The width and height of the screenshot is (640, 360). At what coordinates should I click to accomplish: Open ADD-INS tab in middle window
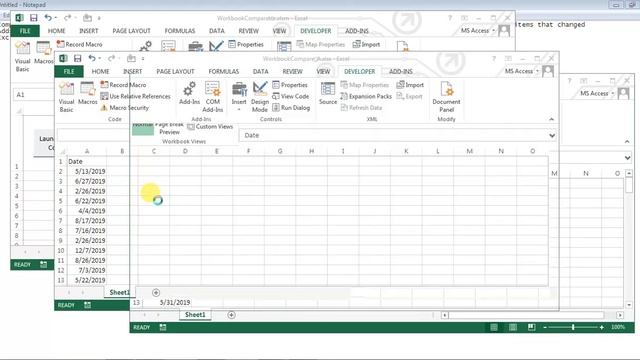point(401,71)
